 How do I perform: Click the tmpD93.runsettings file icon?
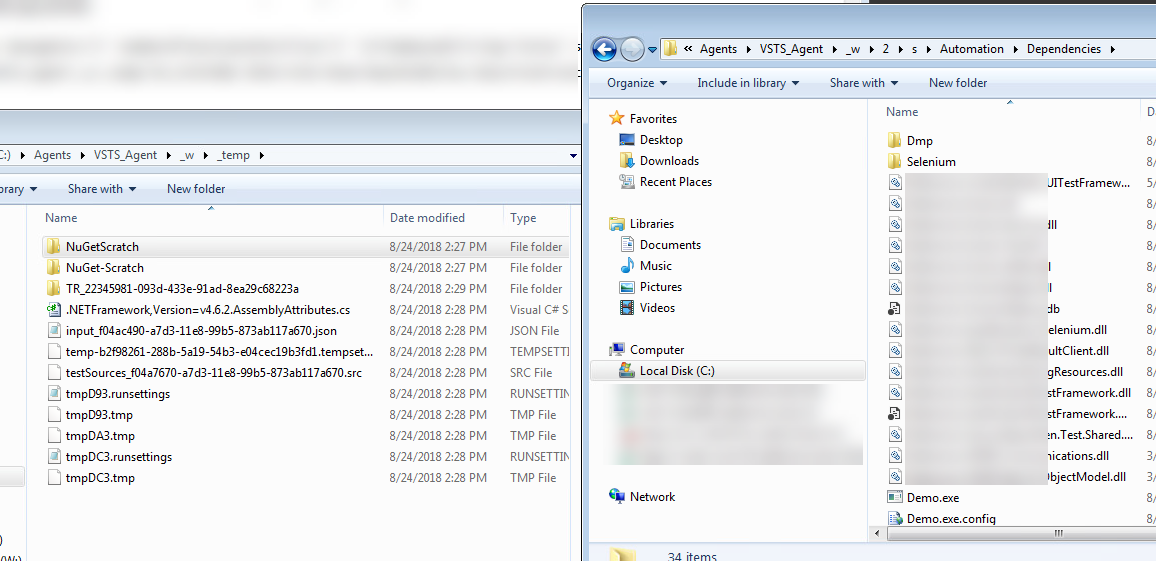coord(53,394)
